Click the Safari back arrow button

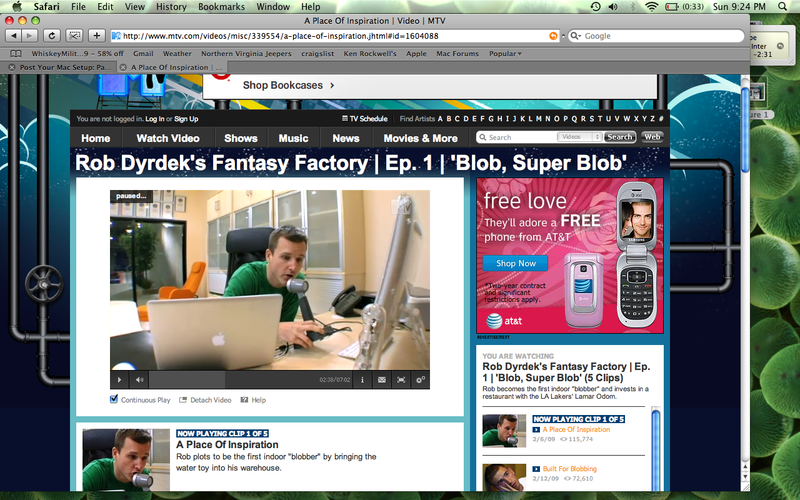coord(14,36)
